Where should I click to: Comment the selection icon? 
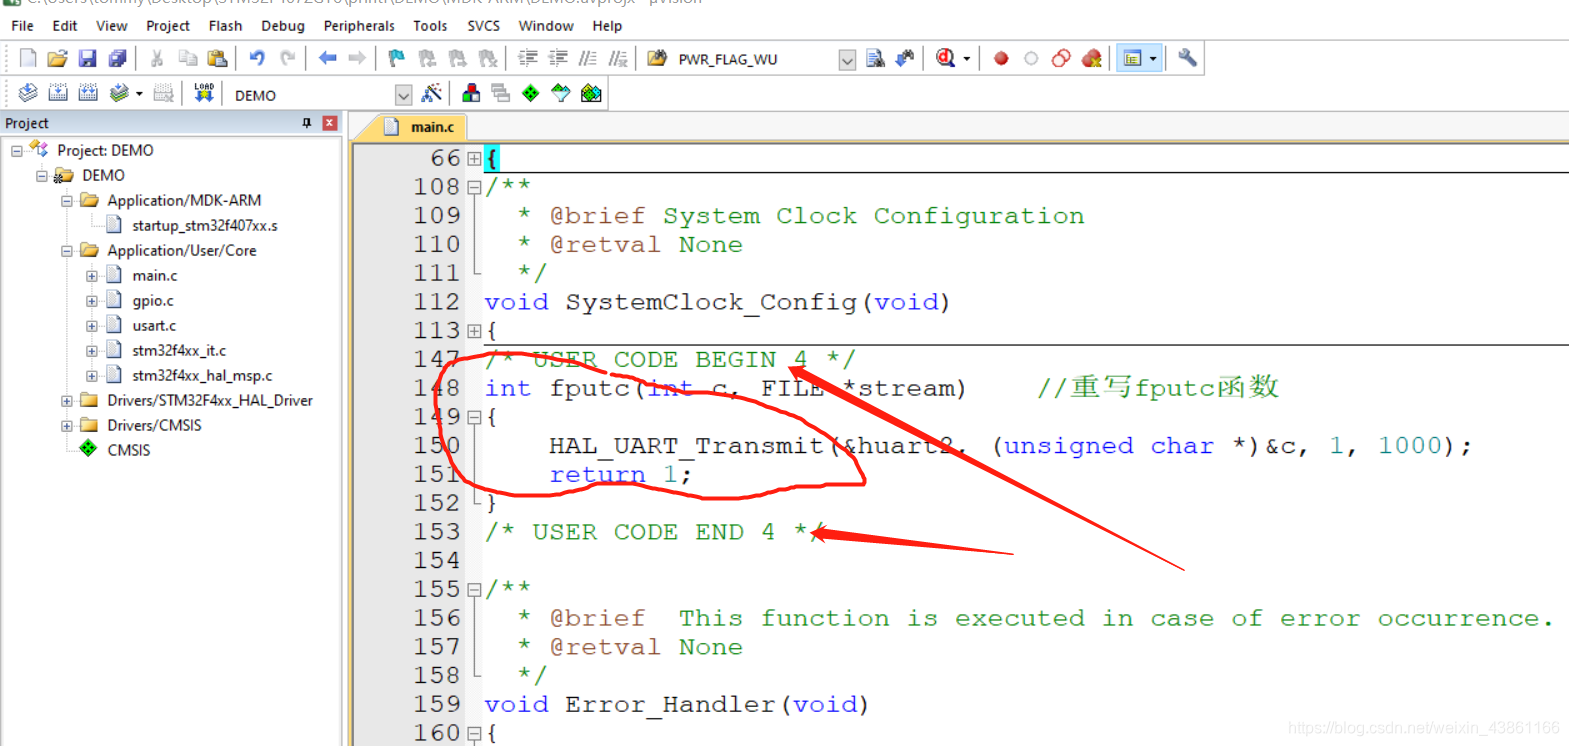[588, 59]
